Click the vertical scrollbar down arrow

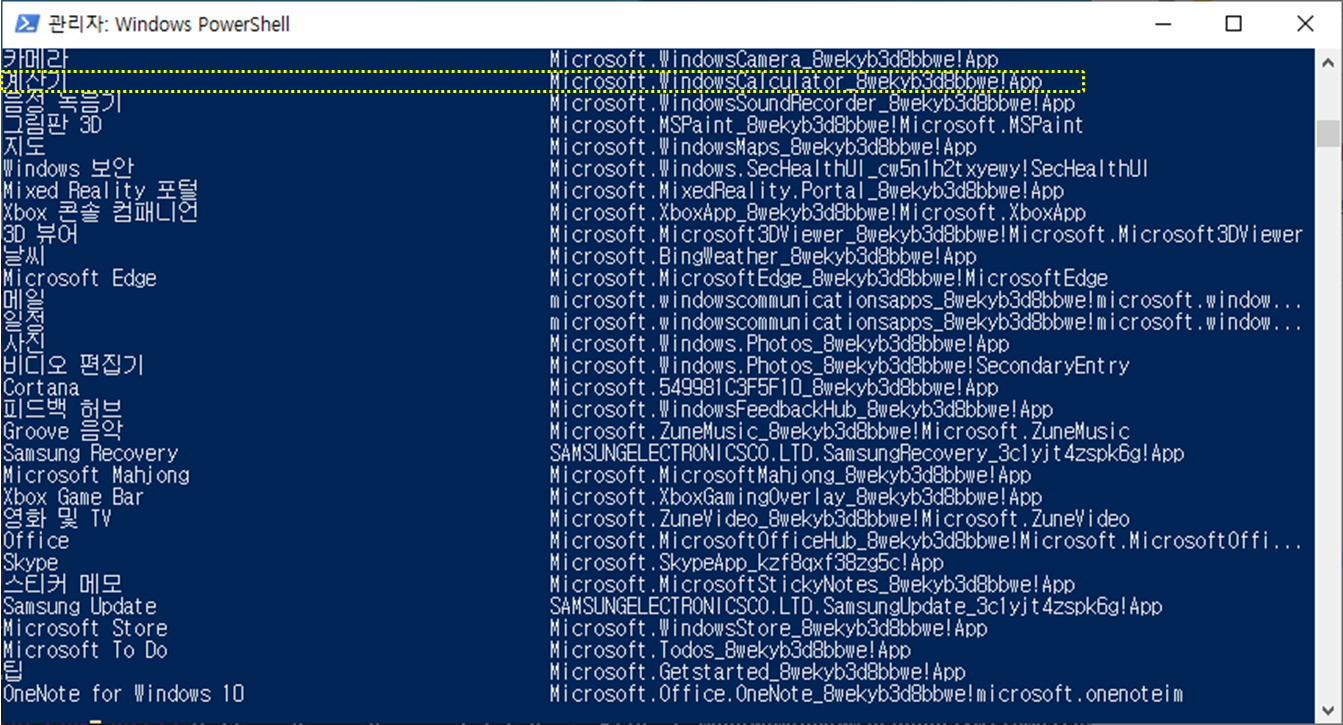(1327, 711)
